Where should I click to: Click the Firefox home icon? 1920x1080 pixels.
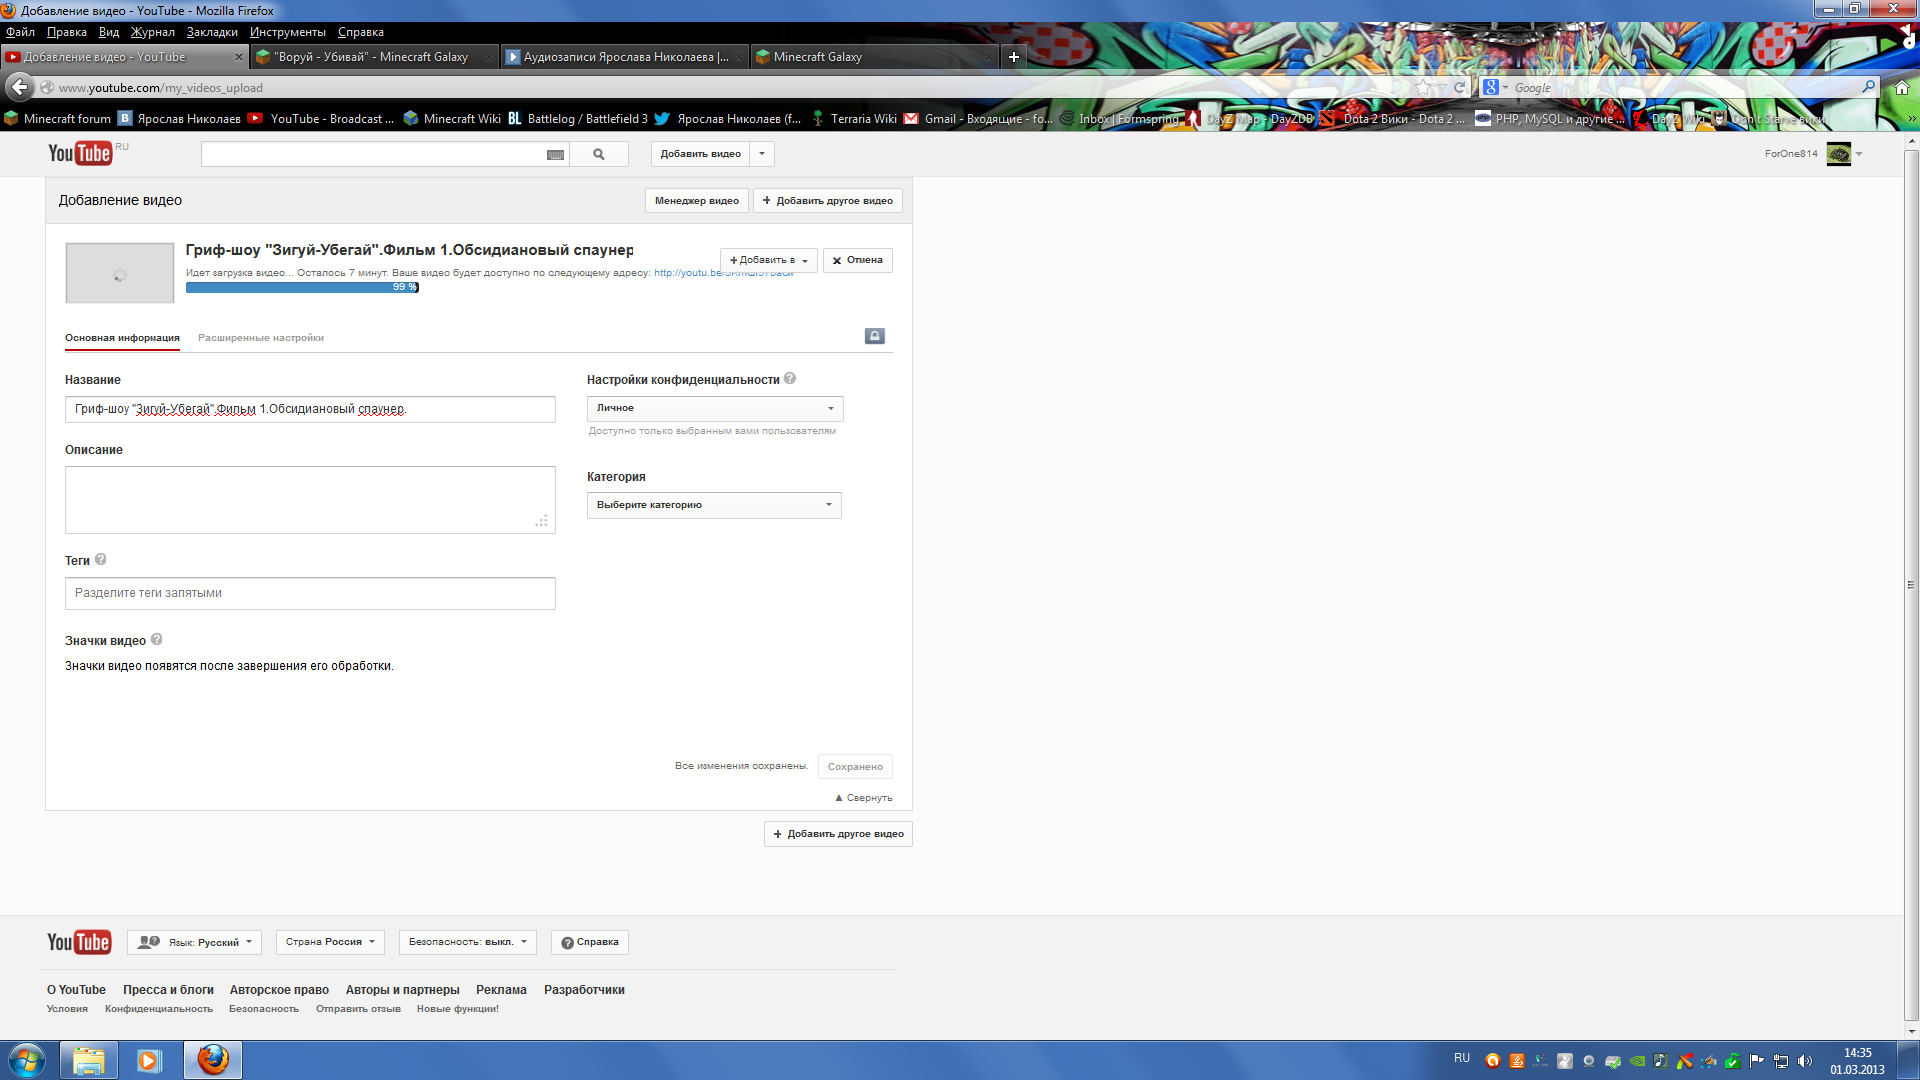[x=1901, y=88]
